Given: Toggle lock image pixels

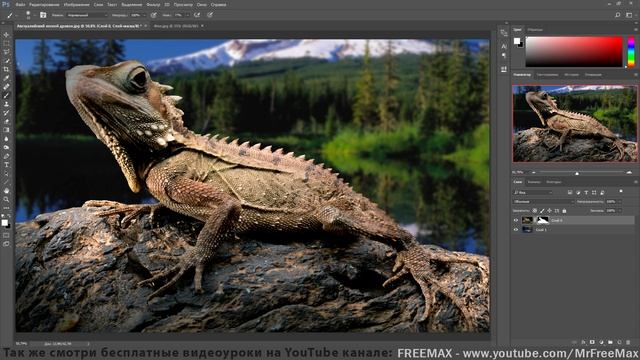Looking at the screenshot, I should point(542,211).
